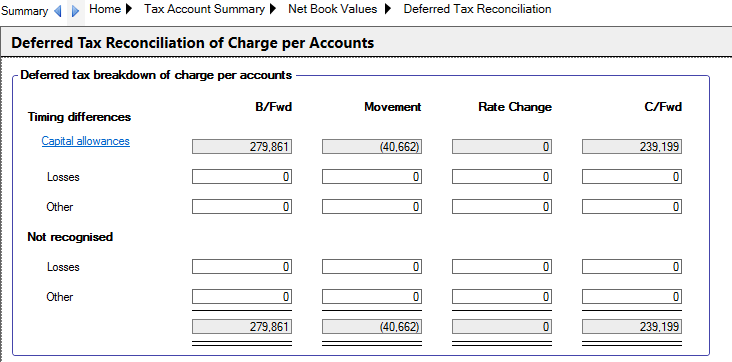This screenshot has height=362, width=732.
Task: Edit Timing differences Losses Rate Change field
Action: (502, 177)
